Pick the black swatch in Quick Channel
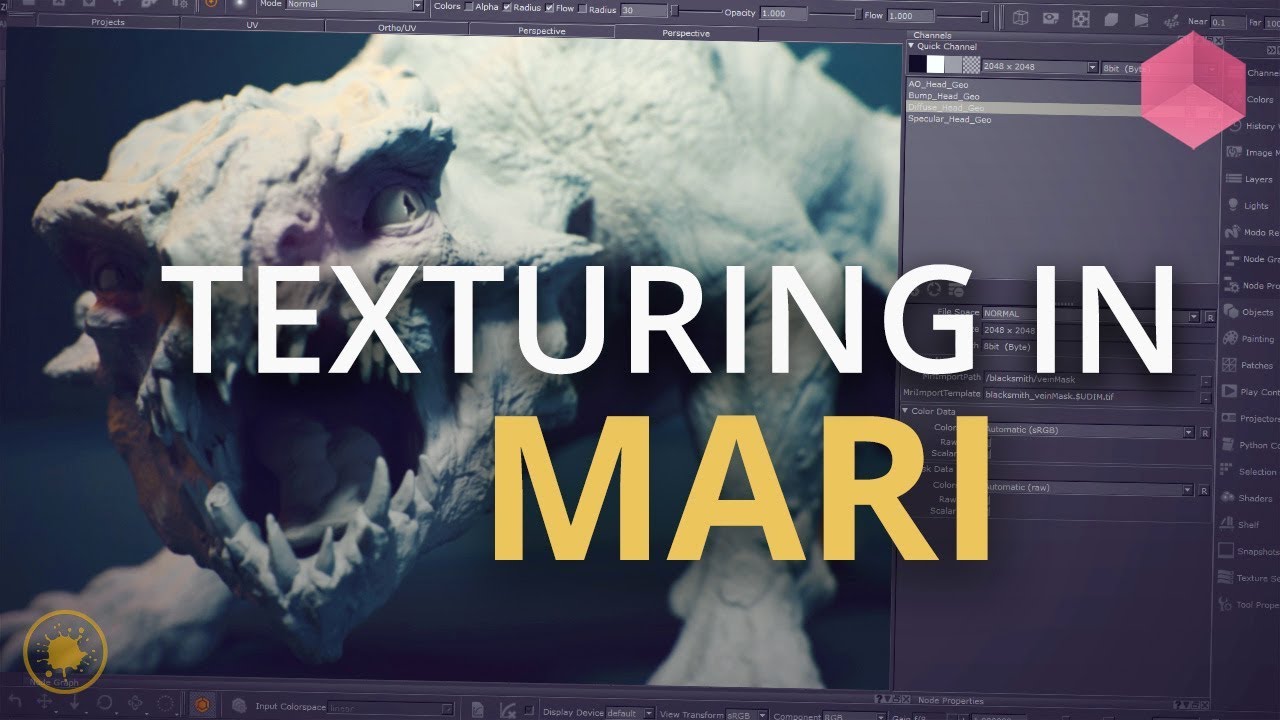 pos(917,64)
